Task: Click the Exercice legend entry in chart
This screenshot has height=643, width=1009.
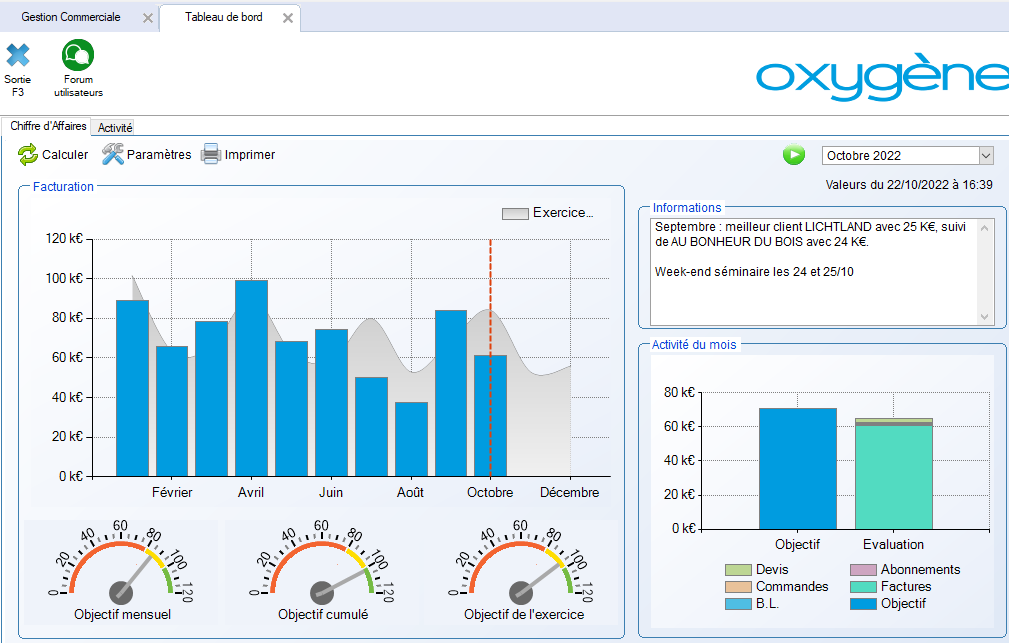Action: (548, 213)
